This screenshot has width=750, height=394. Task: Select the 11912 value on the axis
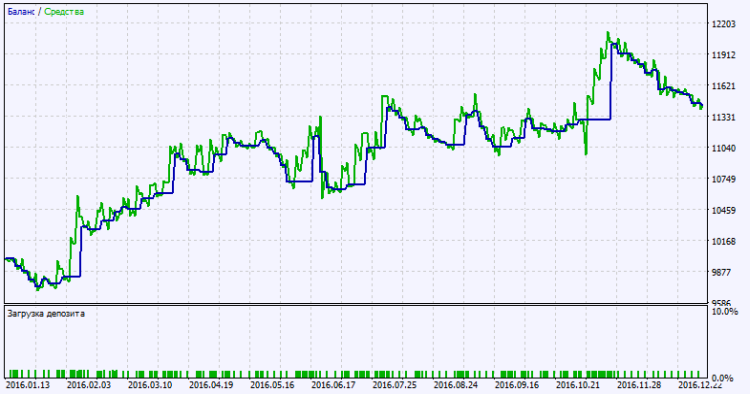point(723,55)
